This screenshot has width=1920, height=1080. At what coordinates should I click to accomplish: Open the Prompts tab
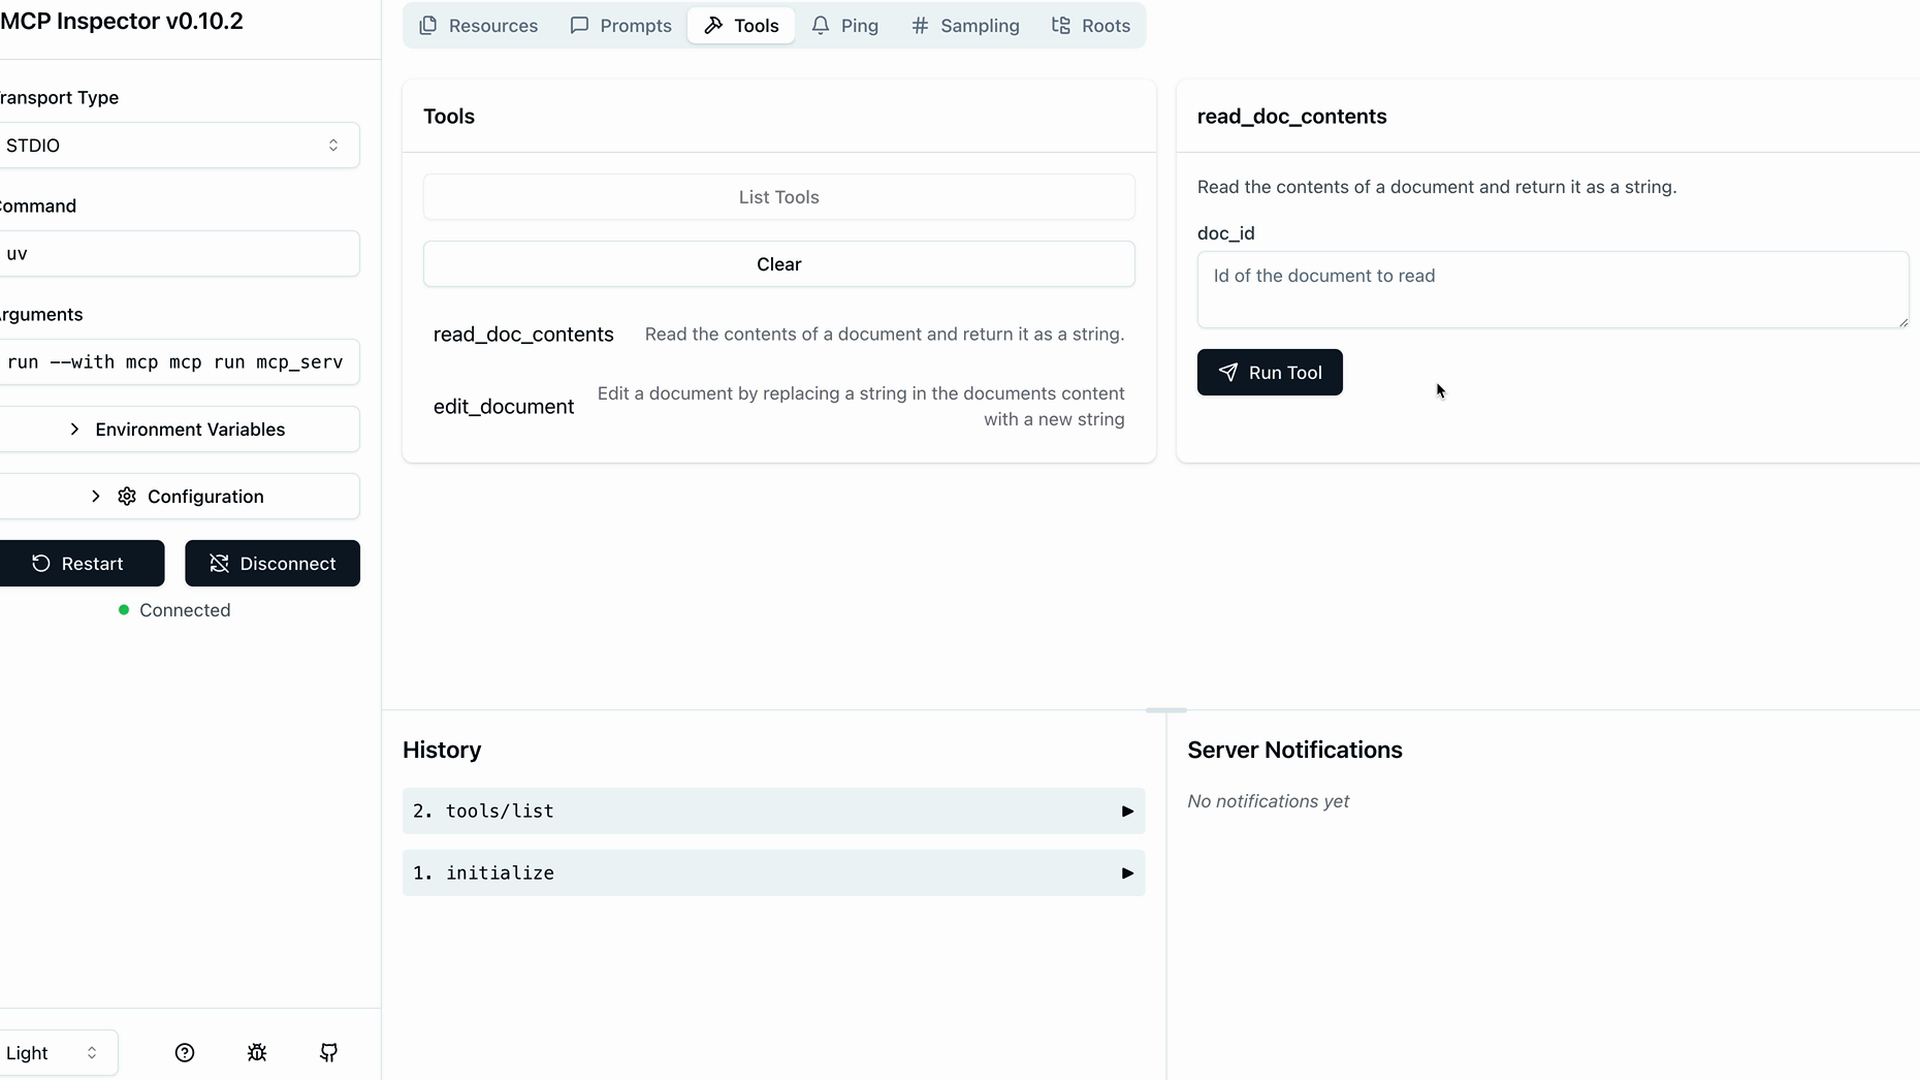coord(621,25)
